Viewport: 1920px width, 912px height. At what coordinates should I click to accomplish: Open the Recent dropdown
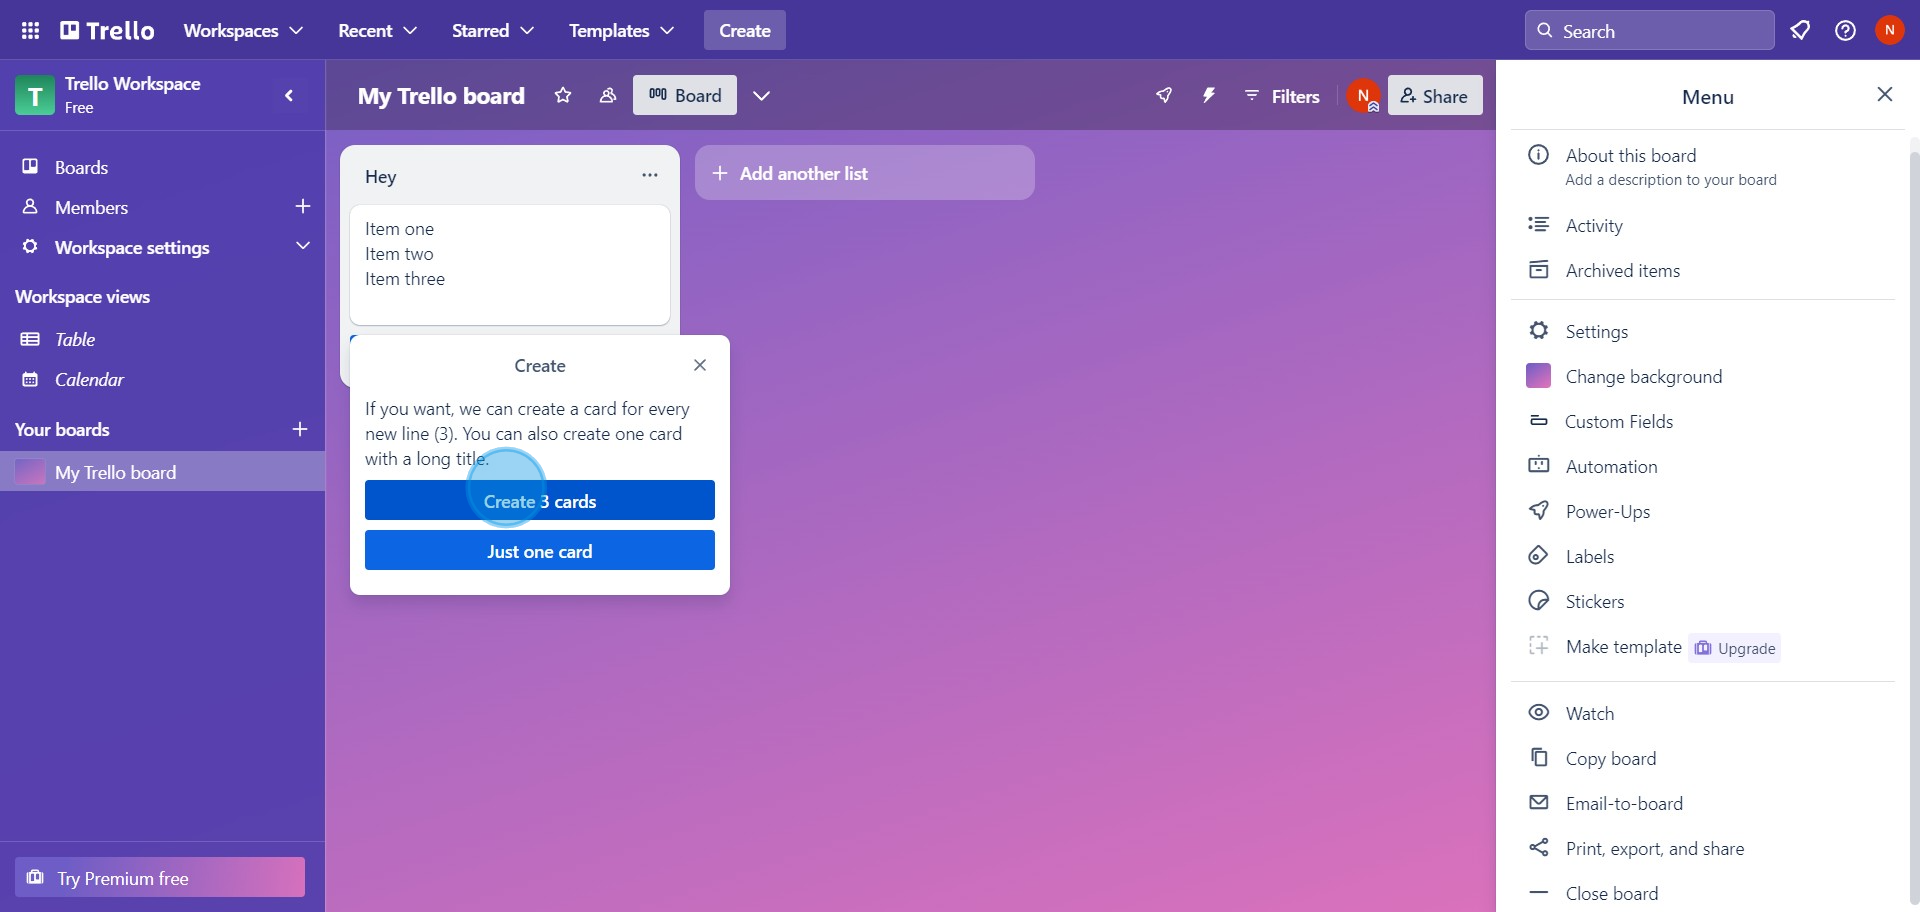pyautogui.click(x=377, y=30)
